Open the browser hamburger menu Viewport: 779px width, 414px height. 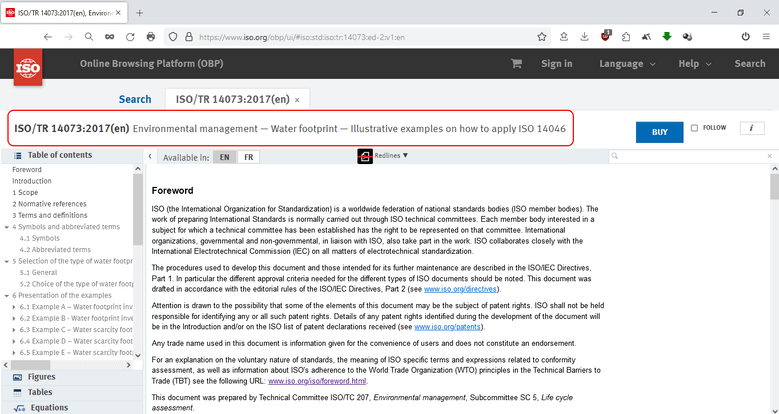766,37
